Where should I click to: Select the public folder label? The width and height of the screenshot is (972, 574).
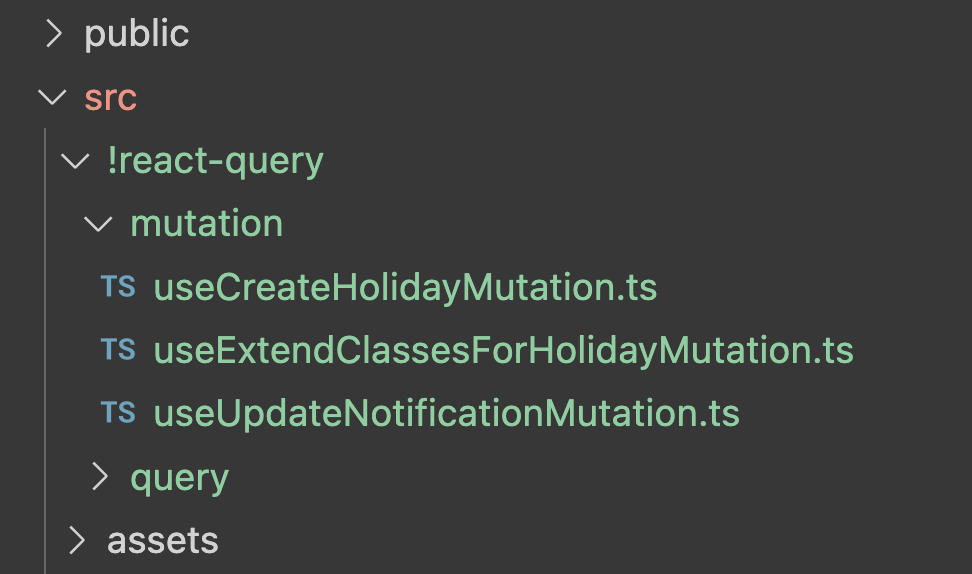[137, 34]
